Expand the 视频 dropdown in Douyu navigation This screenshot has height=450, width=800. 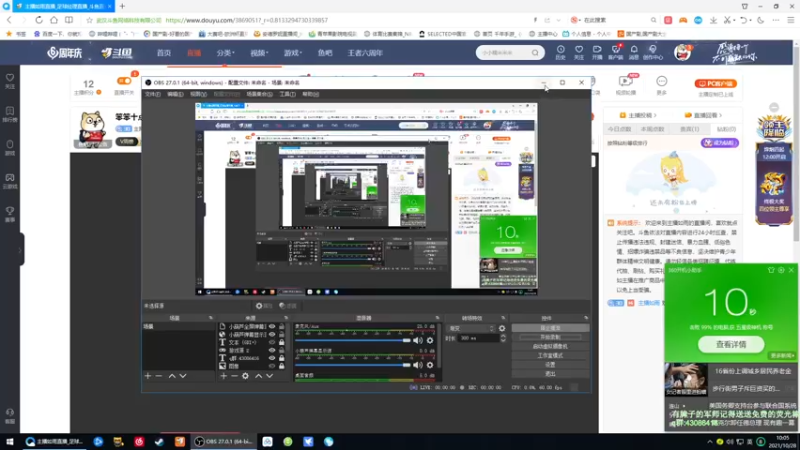259,53
